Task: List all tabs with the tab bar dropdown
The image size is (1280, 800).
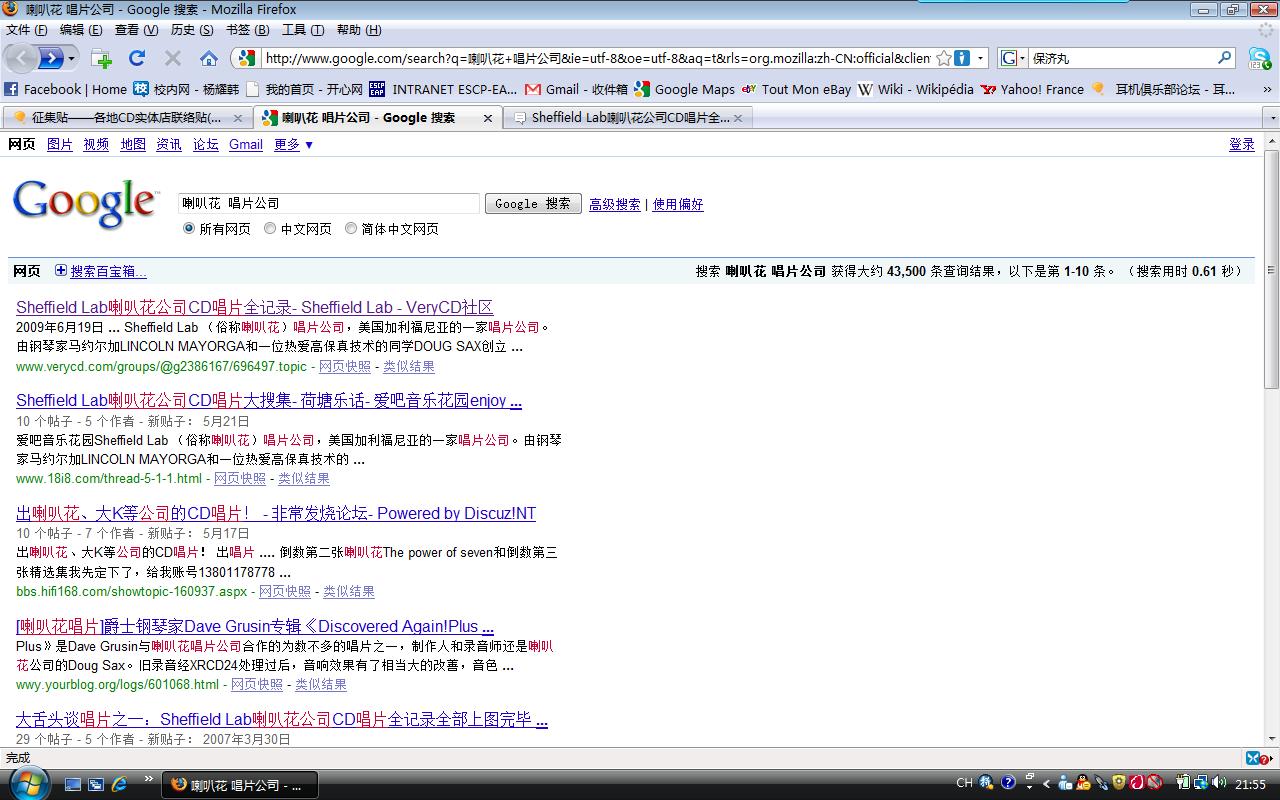Action: [1272, 118]
